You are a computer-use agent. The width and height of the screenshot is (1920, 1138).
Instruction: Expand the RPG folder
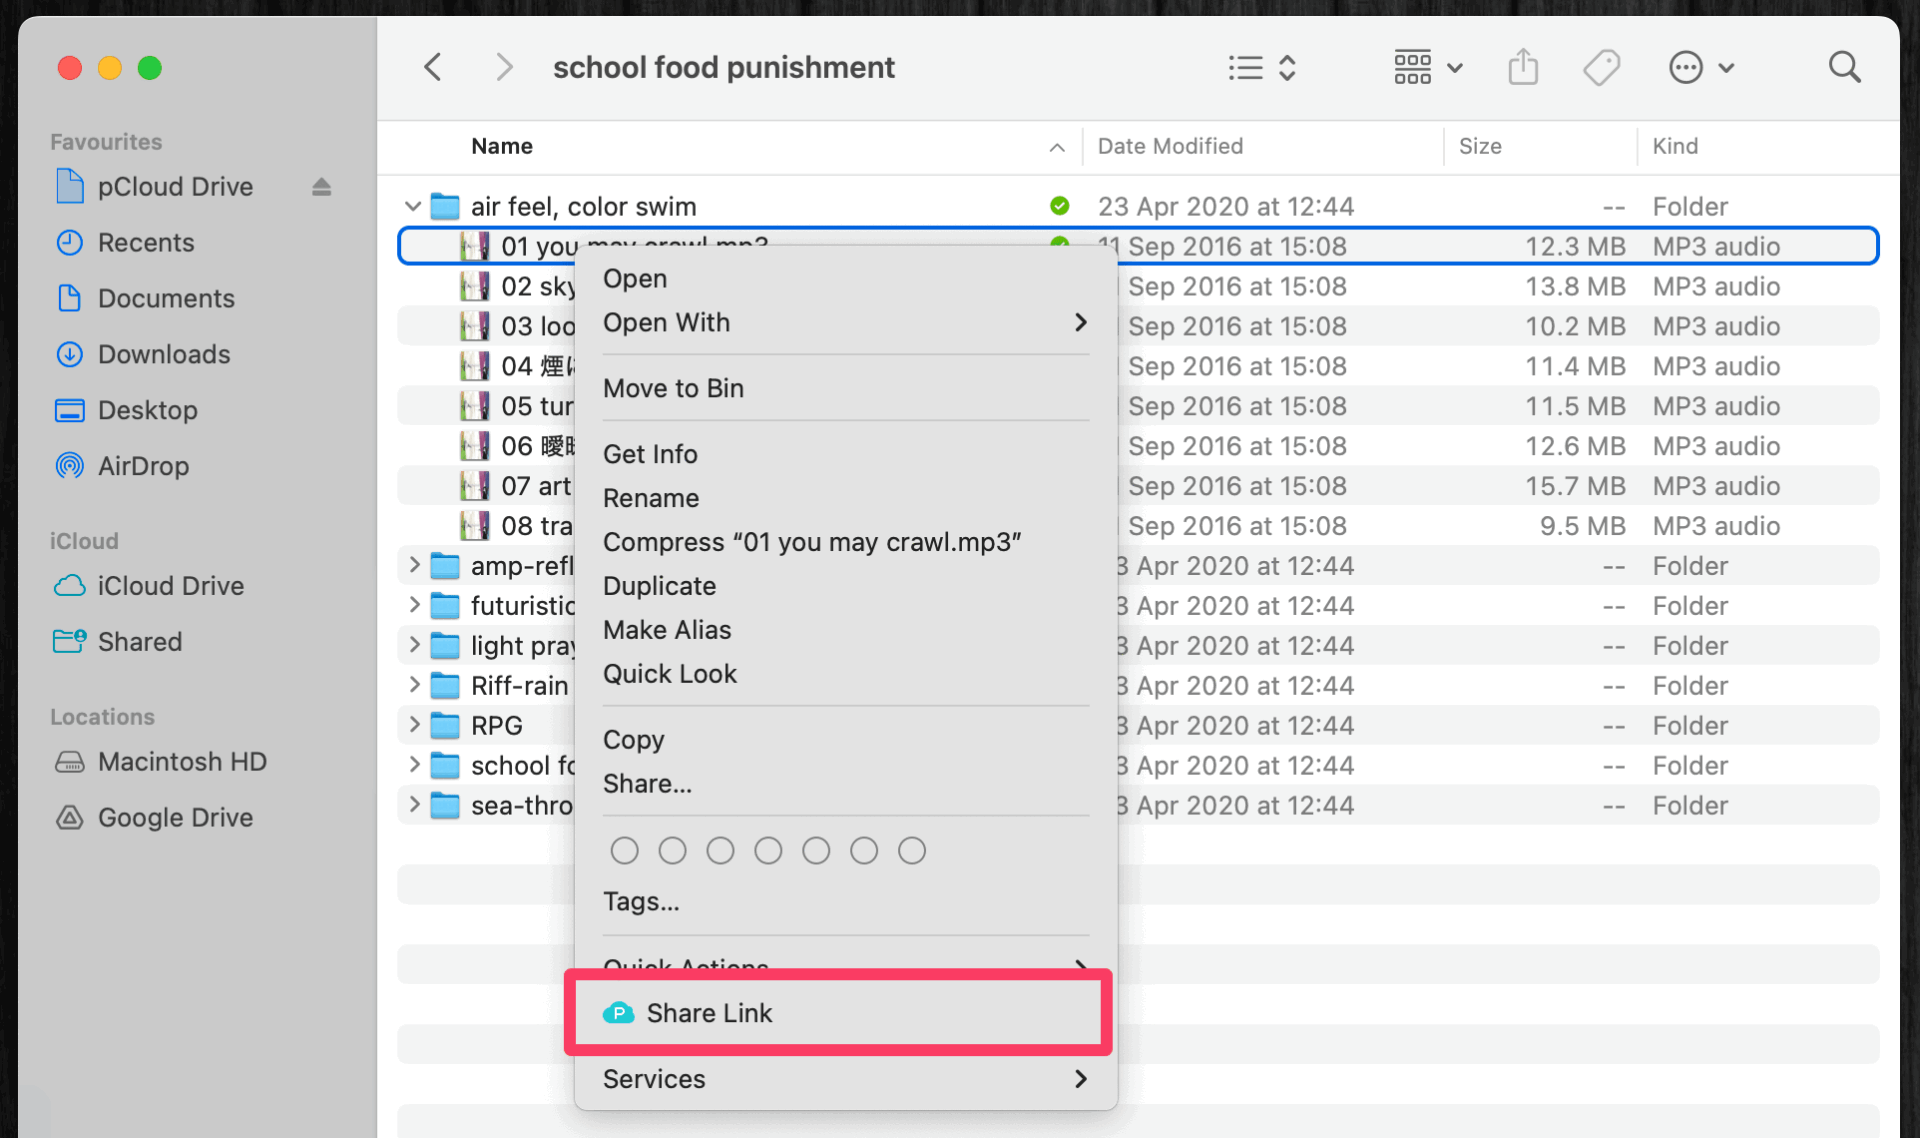pos(414,725)
